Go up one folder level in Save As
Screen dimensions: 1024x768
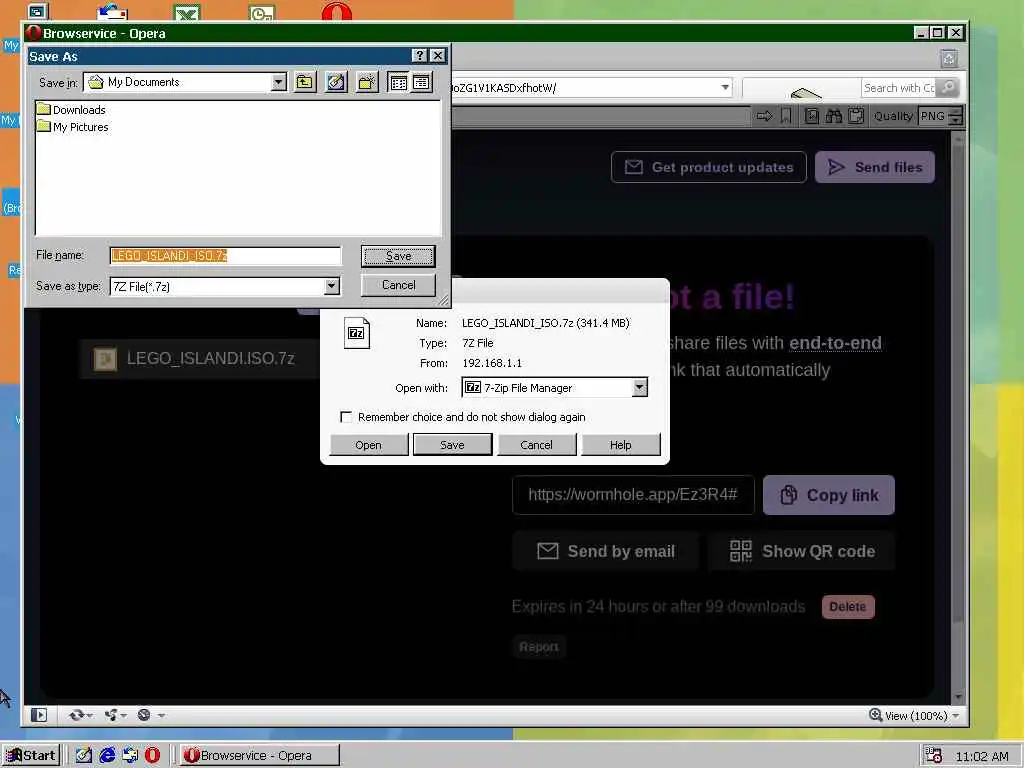pos(304,82)
